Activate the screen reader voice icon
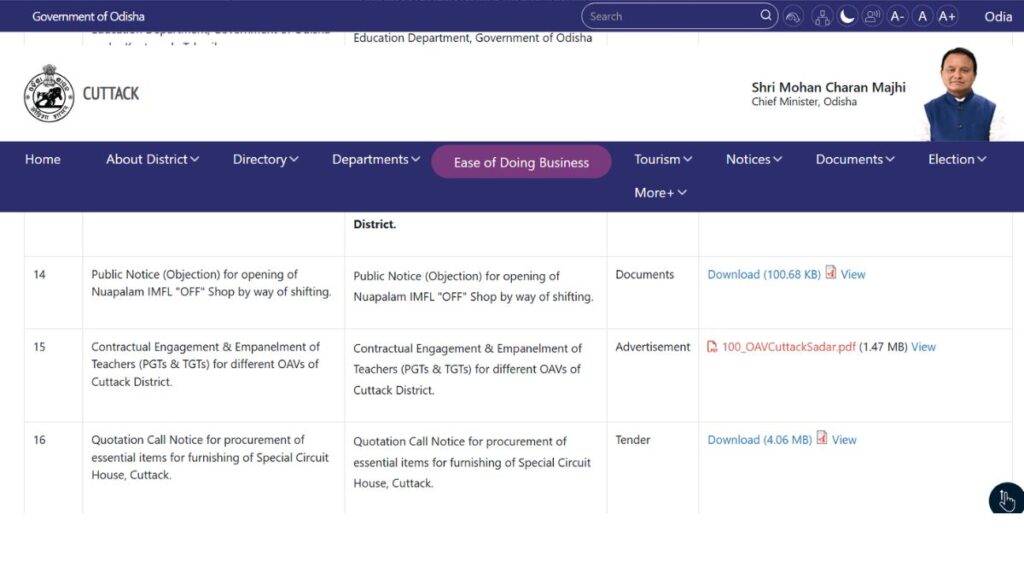The height and width of the screenshot is (585, 1024). click(x=873, y=16)
